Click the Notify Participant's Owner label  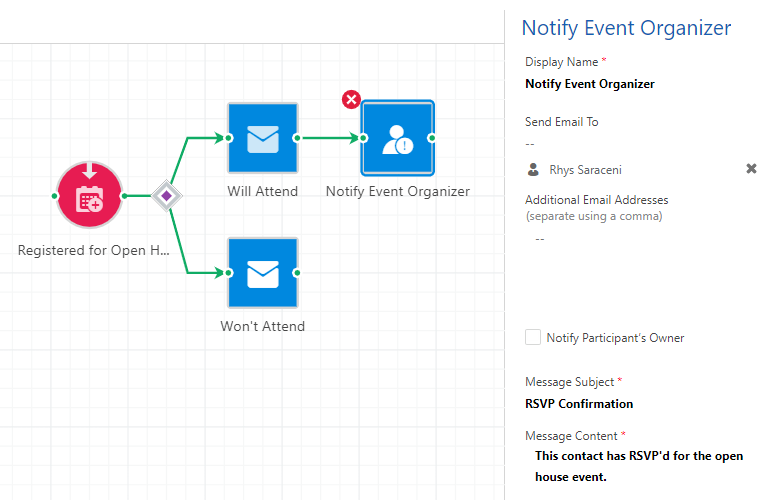(x=615, y=338)
